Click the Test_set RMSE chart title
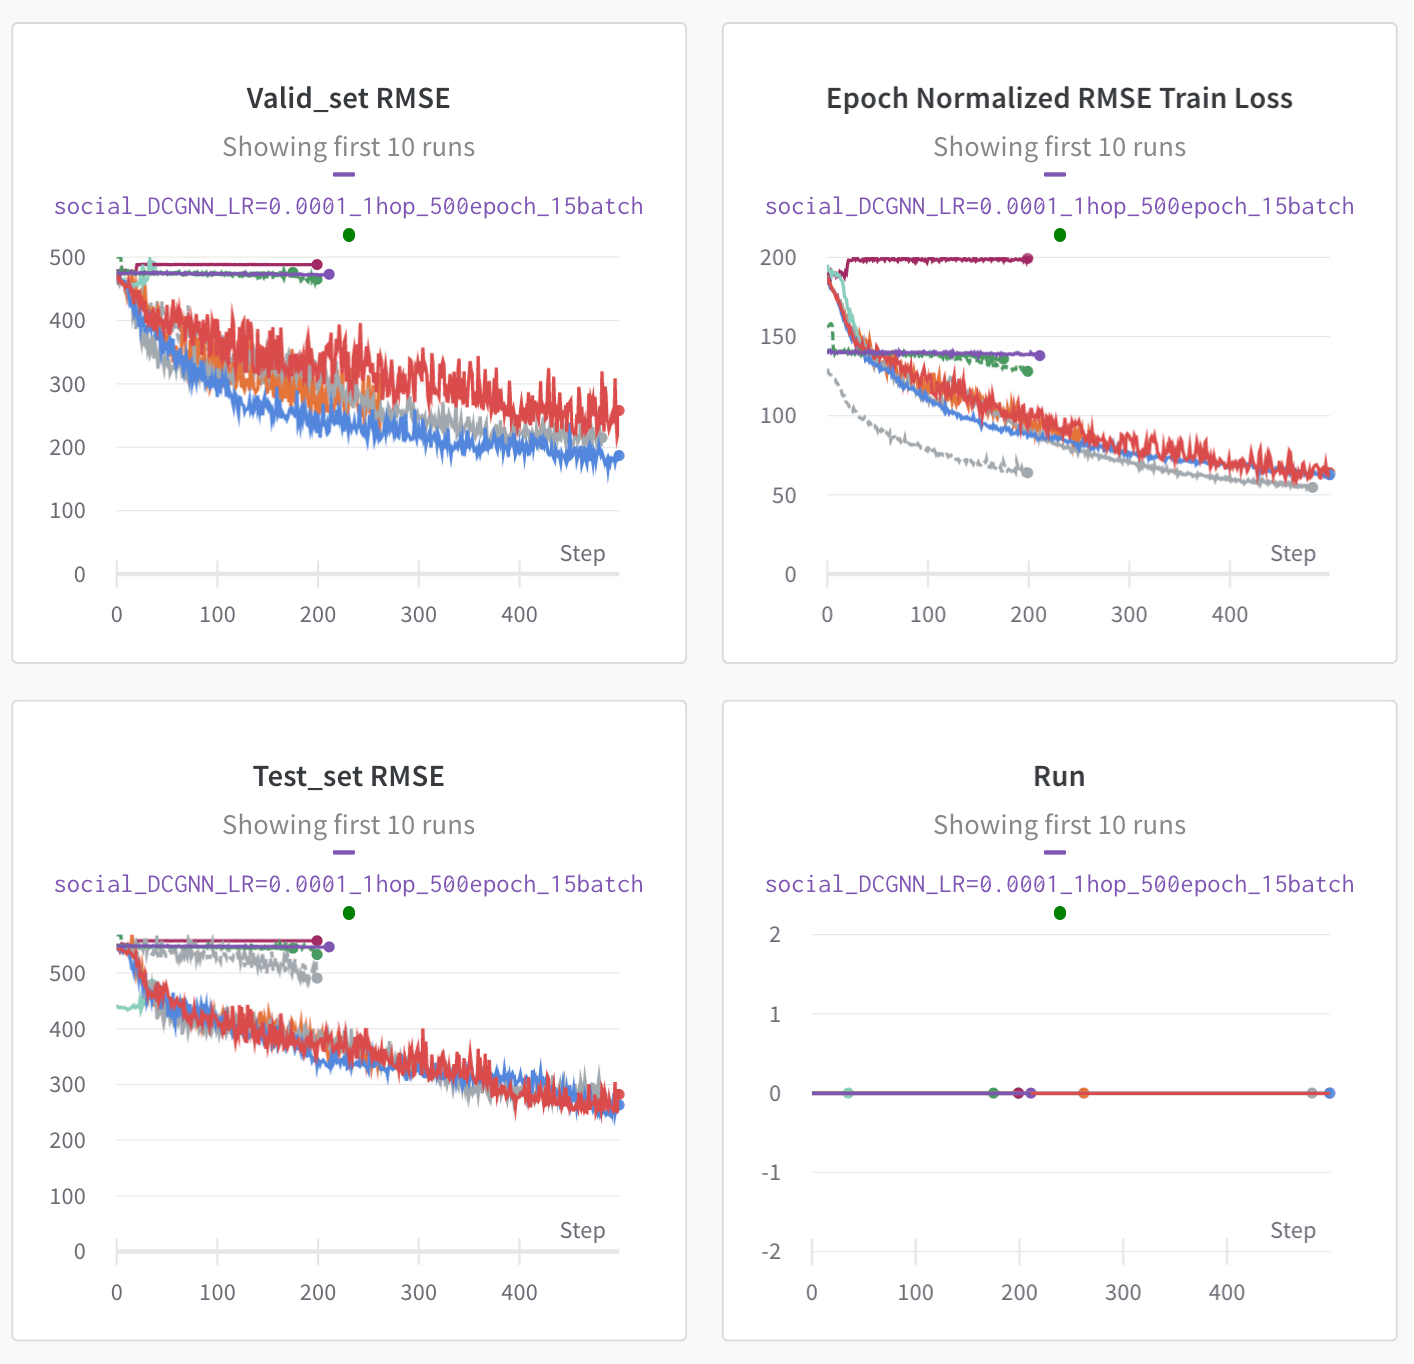 click(x=349, y=775)
